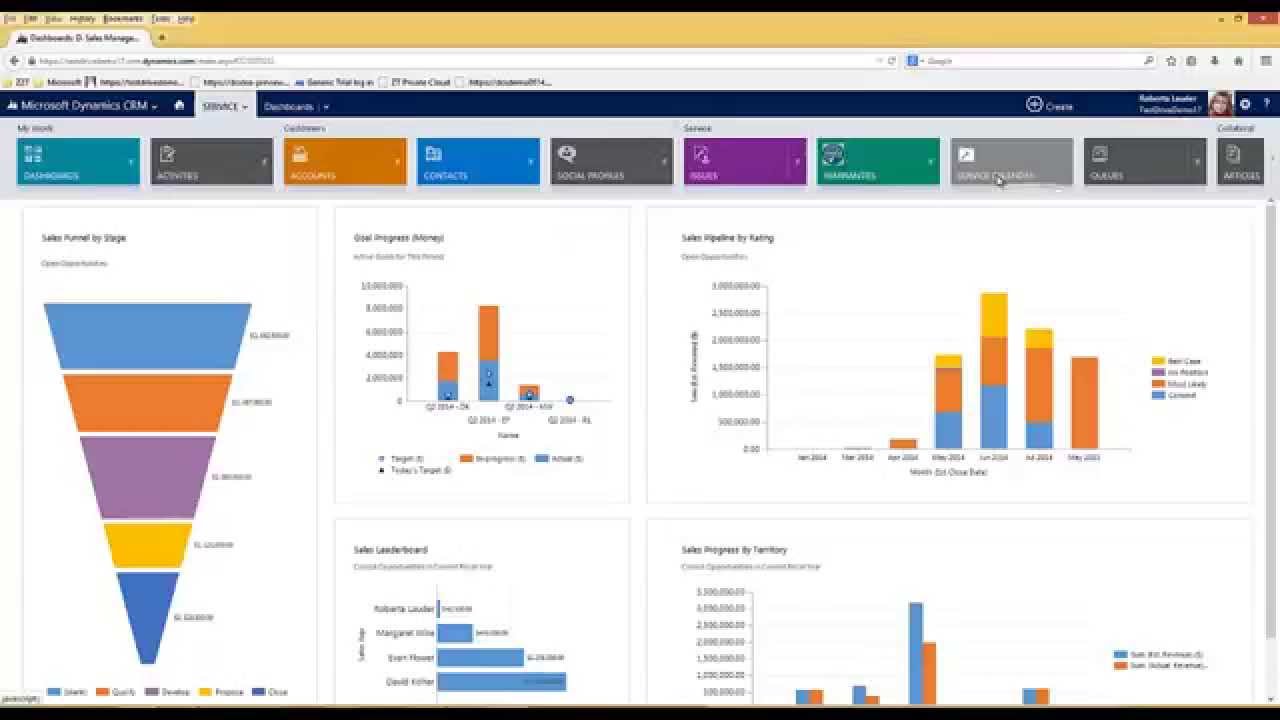Open the Edit menu
Viewport: 1280px width, 720px height.
[30, 19]
